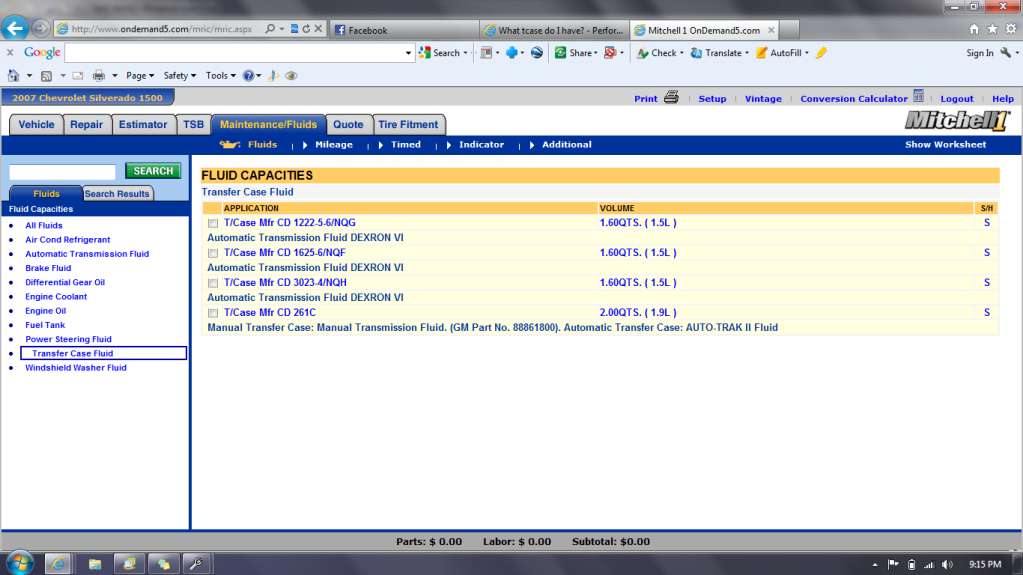This screenshot has width=1023, height=575.
Task: Open the Tools dropdown menu
Action: click(221, 76)
